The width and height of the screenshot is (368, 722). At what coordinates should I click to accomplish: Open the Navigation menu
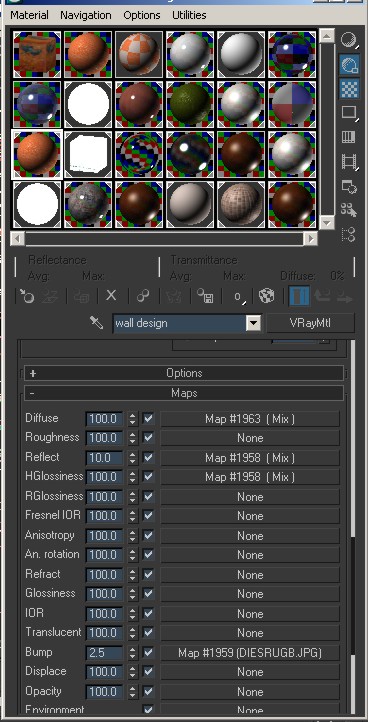(86, 15)
